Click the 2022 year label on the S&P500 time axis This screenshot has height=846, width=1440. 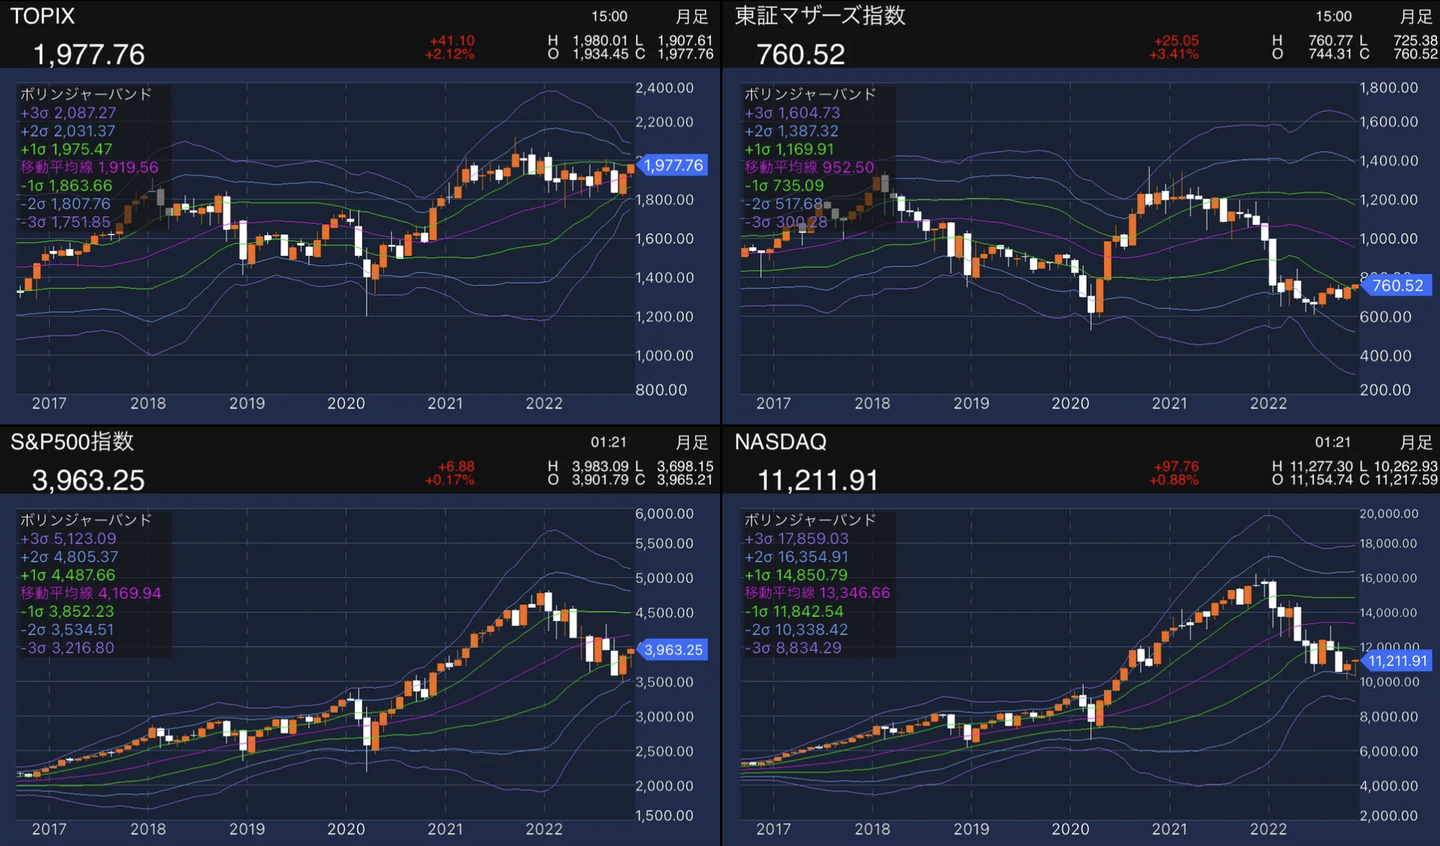pyautogui.click(x=544, y=829)
